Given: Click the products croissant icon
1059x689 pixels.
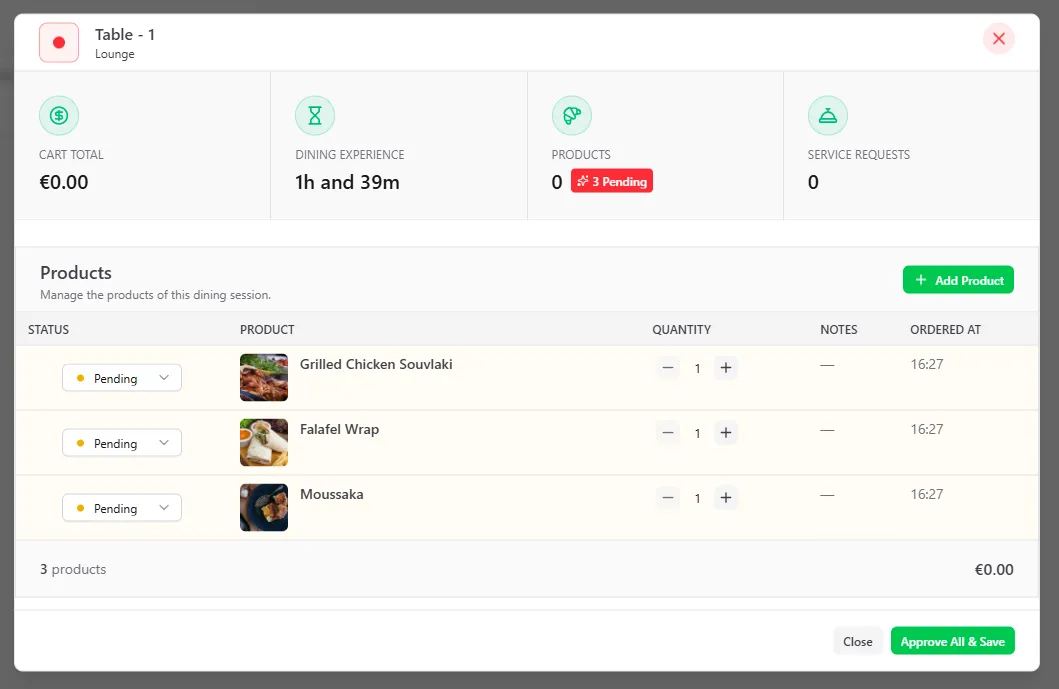Looking at the screenshot, I should coord(572,116).
